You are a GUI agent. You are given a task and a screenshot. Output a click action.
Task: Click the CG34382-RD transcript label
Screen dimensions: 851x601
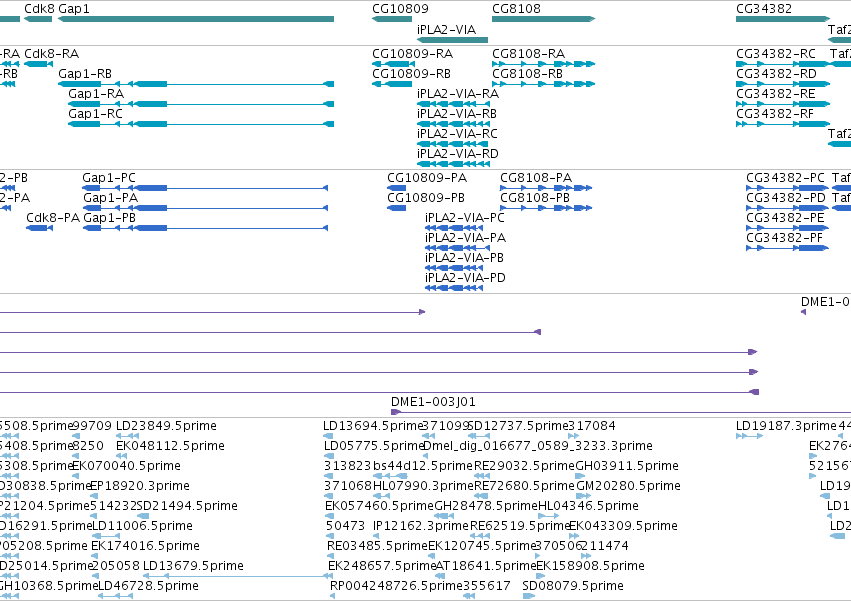pos(776,73)
